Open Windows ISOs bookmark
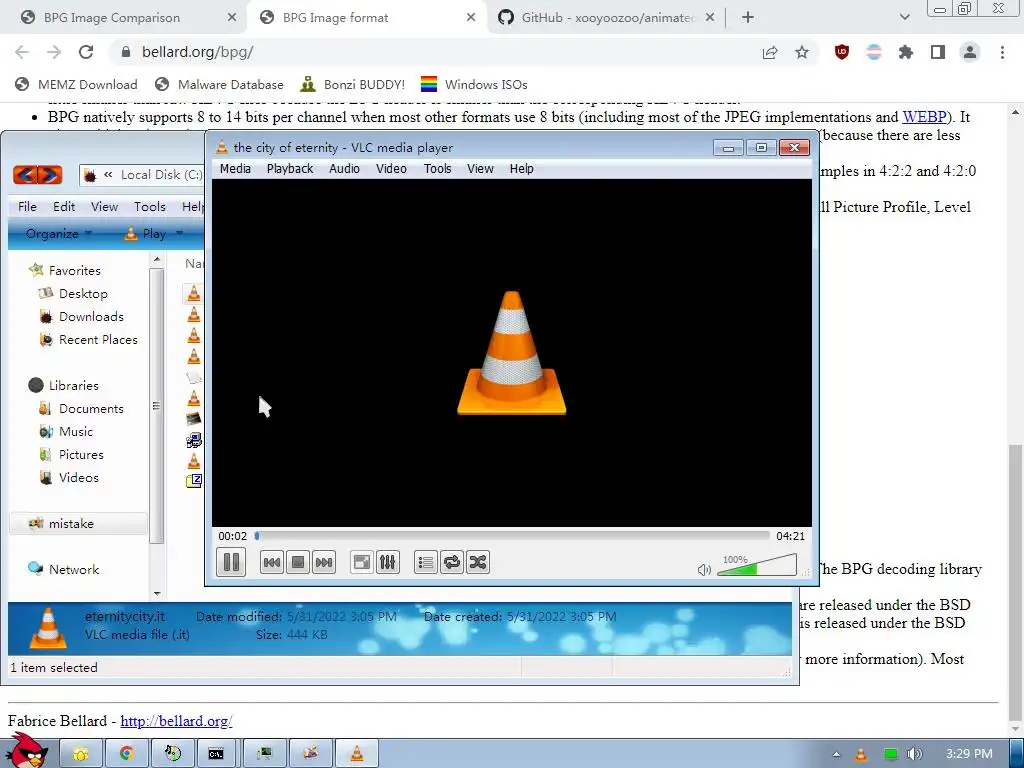 474,84
